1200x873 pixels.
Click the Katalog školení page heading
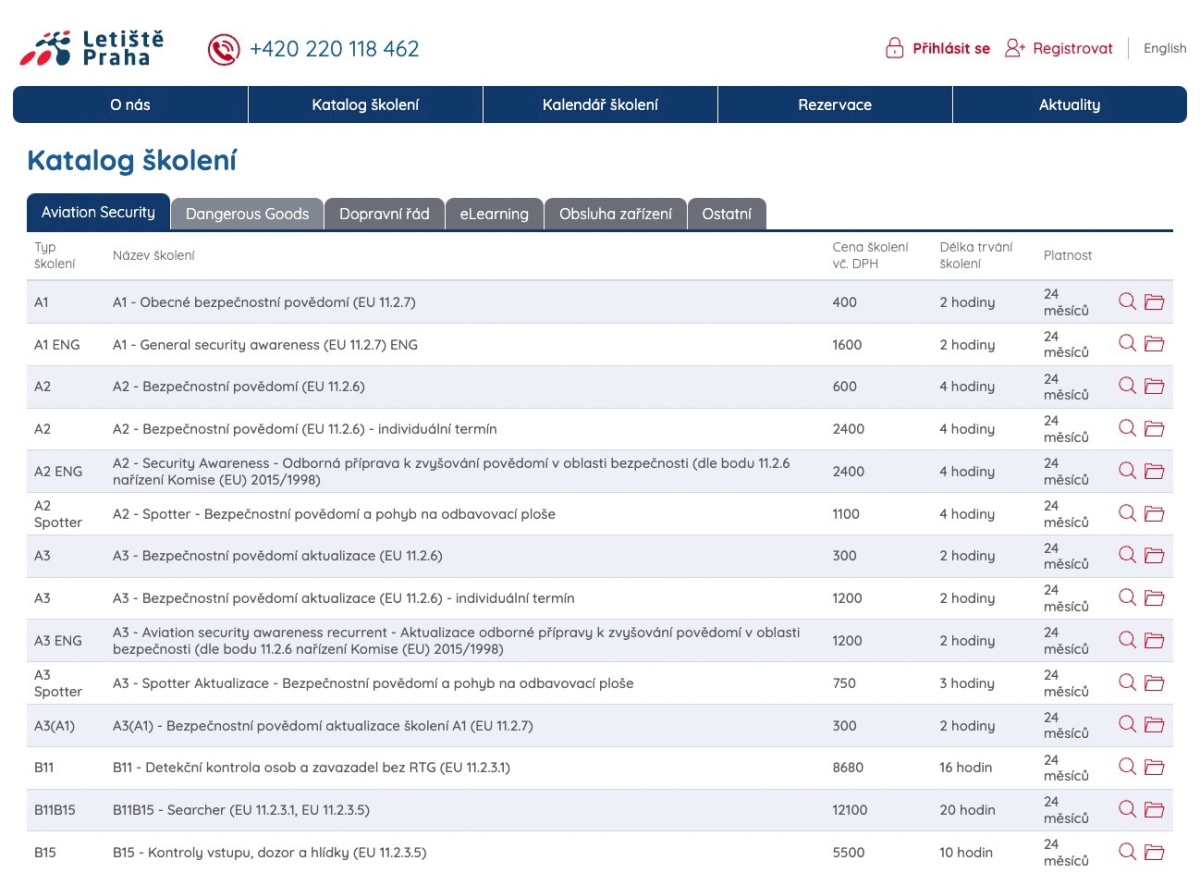click(x=132, y=160)
